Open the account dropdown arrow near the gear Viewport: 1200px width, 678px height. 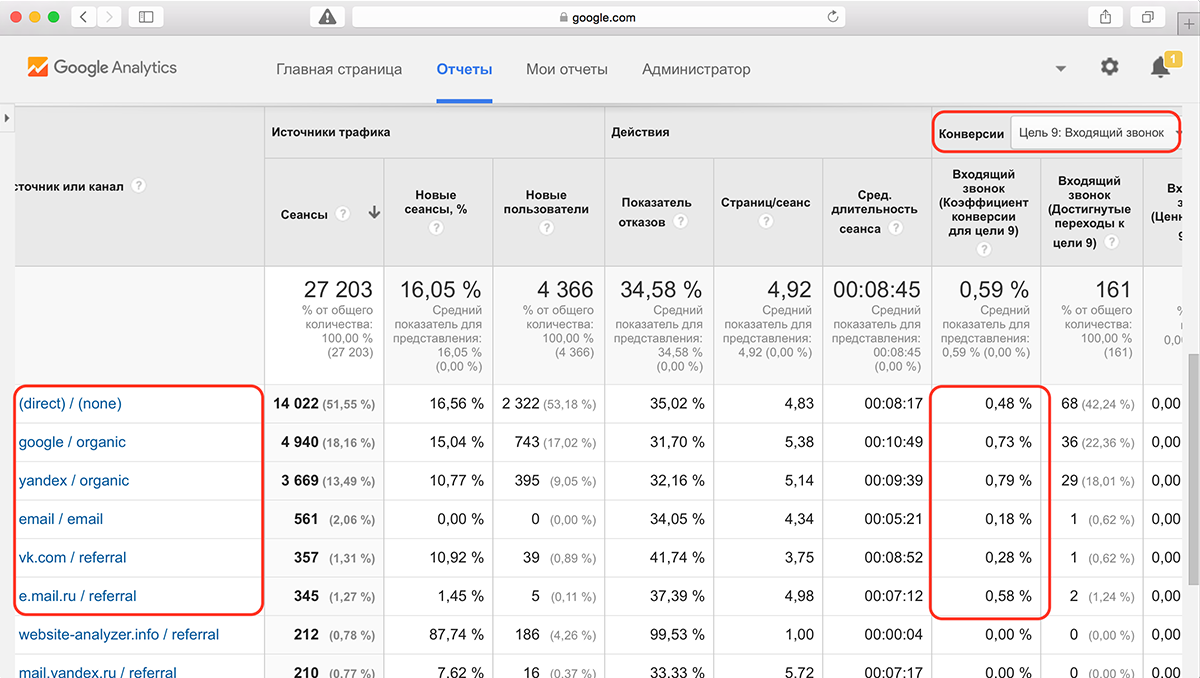(1060, 69)
